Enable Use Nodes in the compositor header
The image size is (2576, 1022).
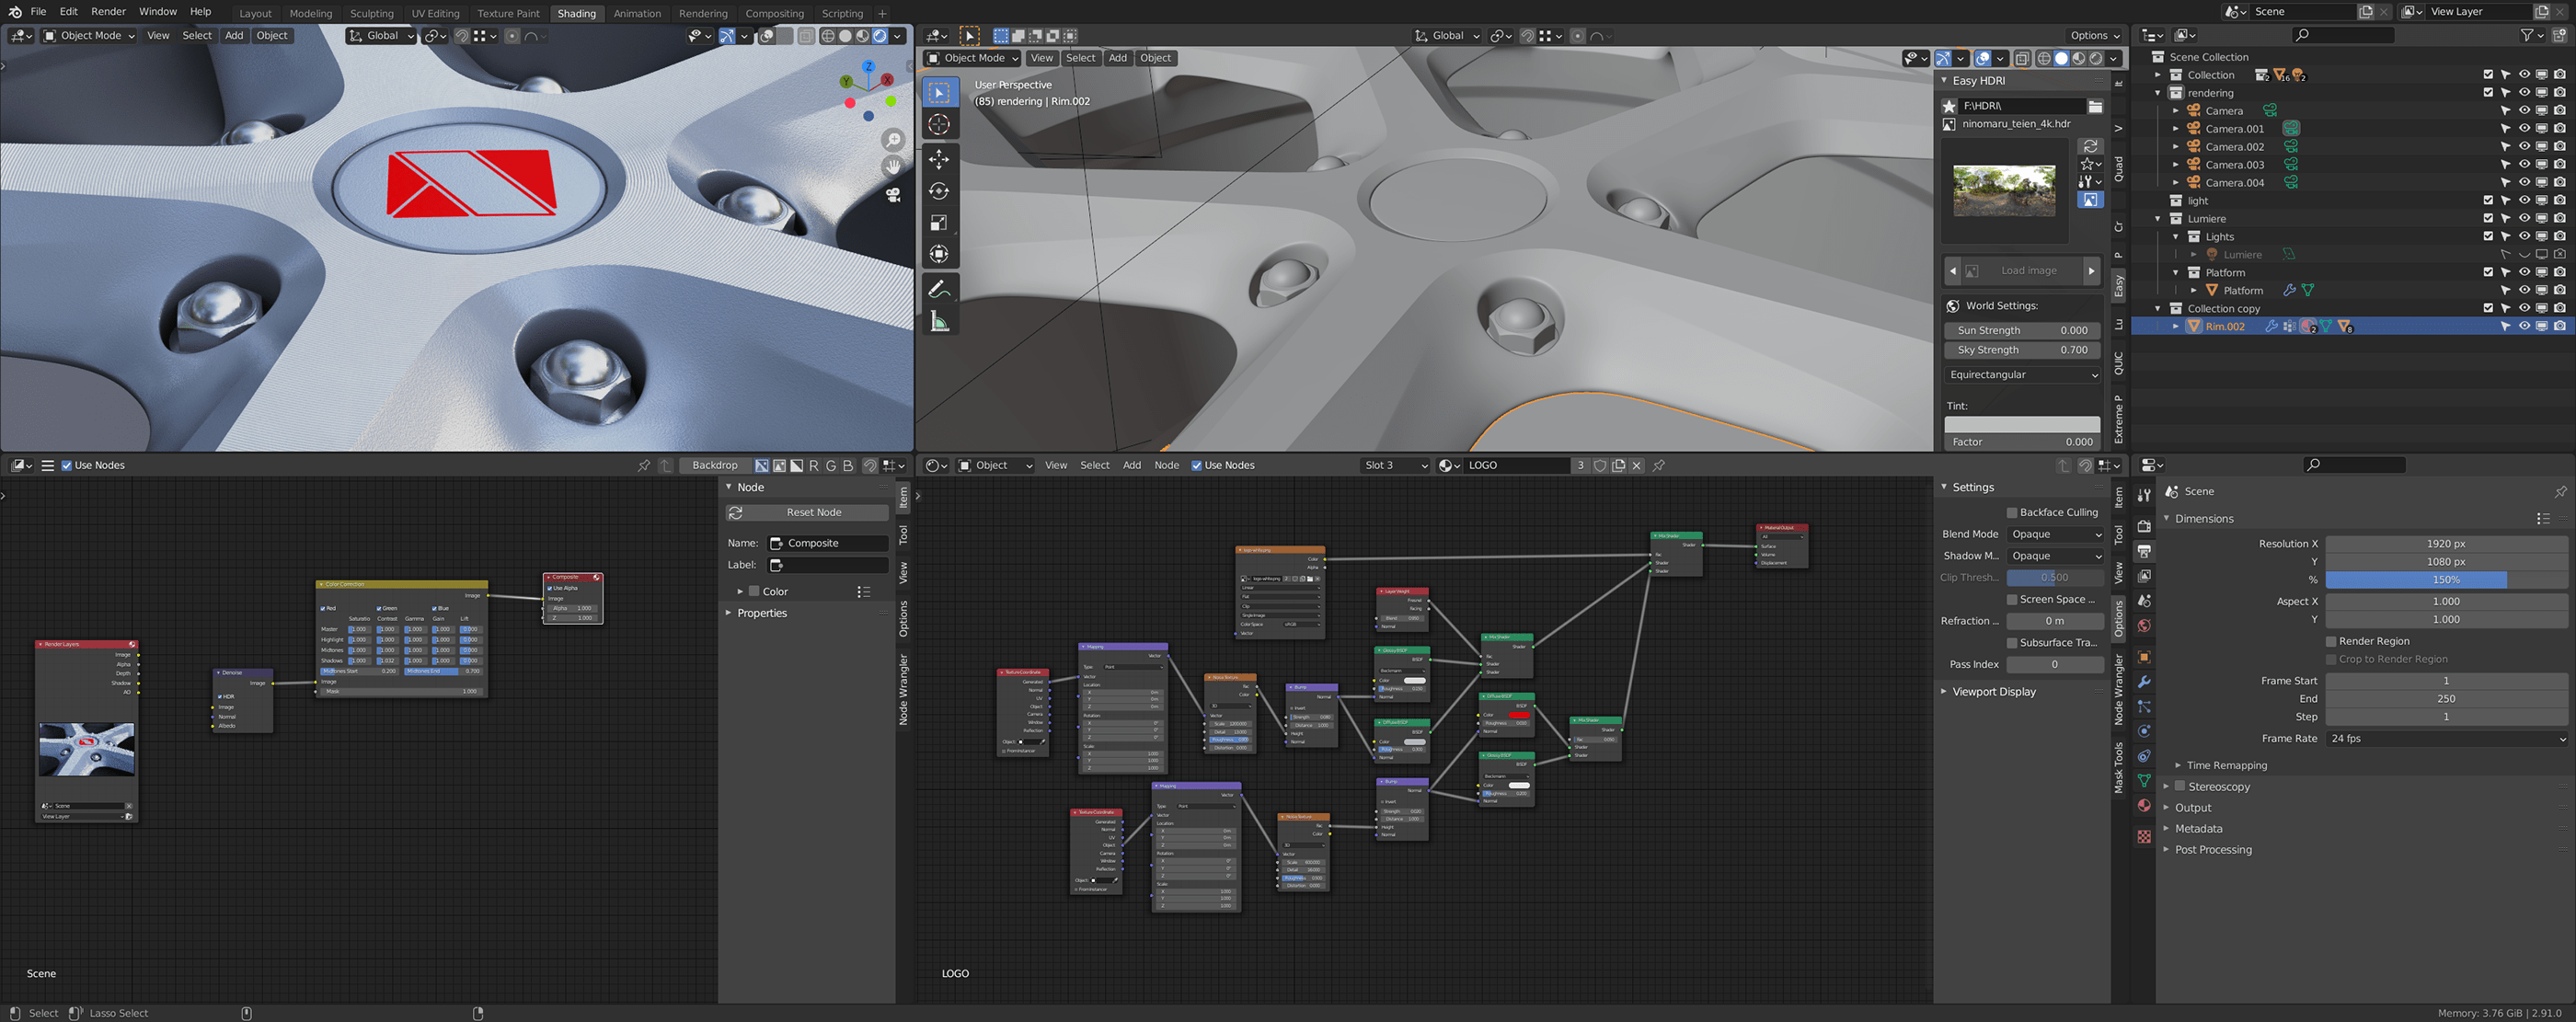pyautogui.click(x=66, y=465)
